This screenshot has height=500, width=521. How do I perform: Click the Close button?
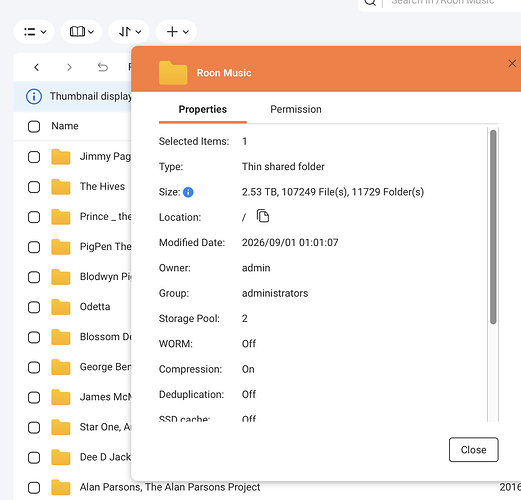click(473, 450)
